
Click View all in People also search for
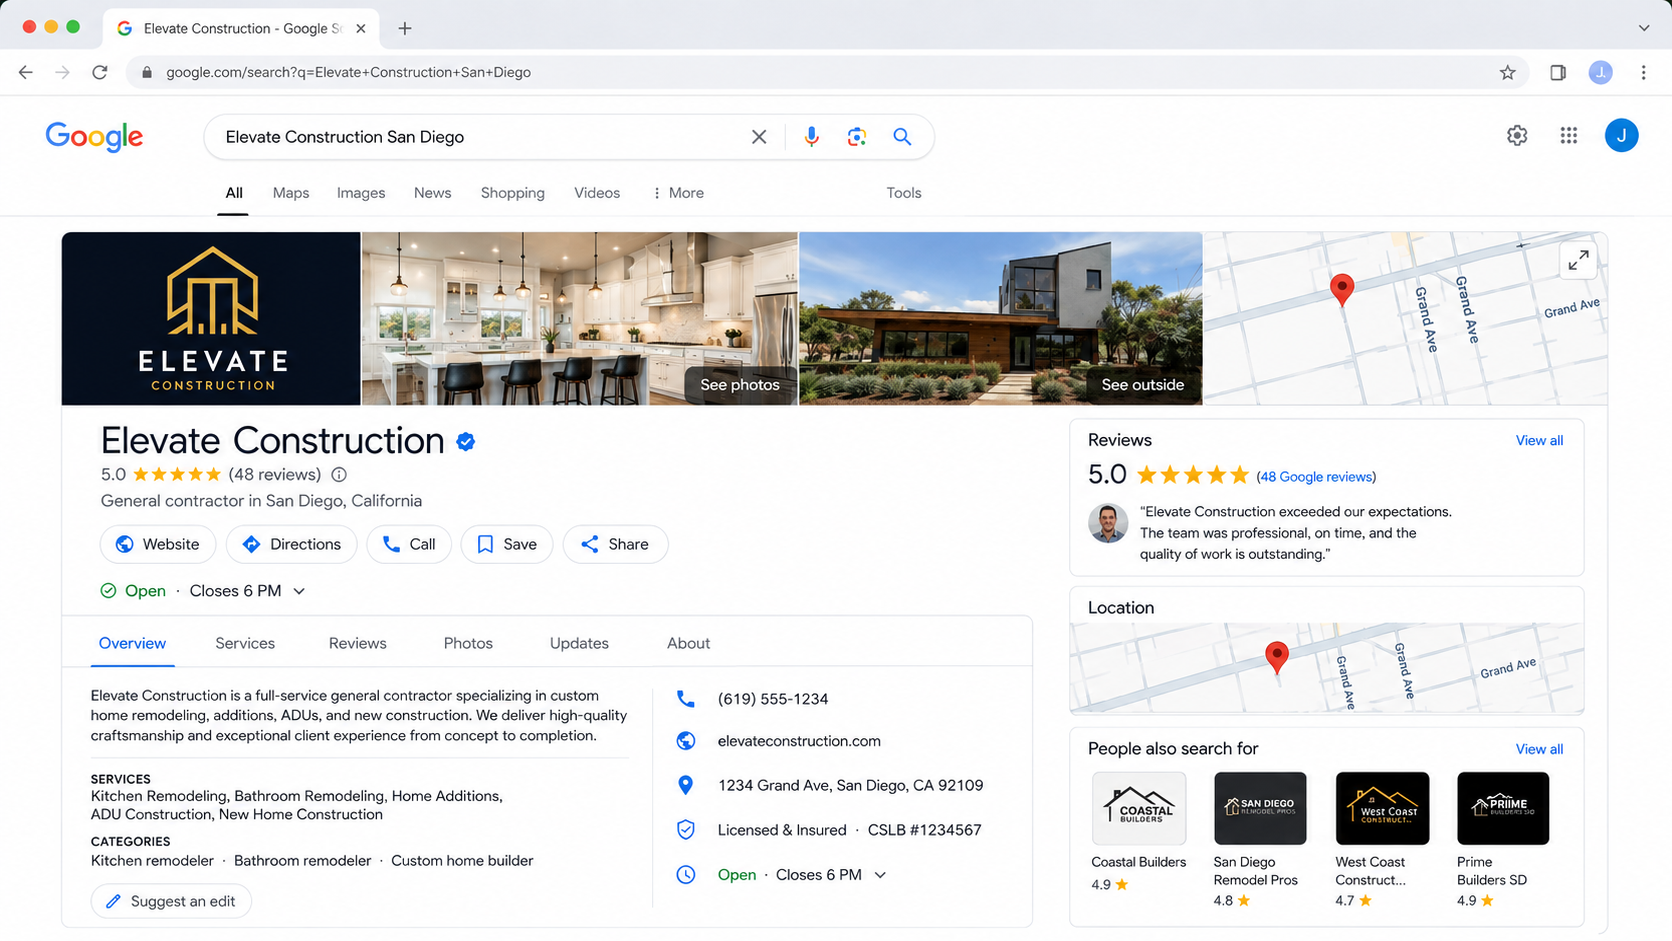(1539, 749)
